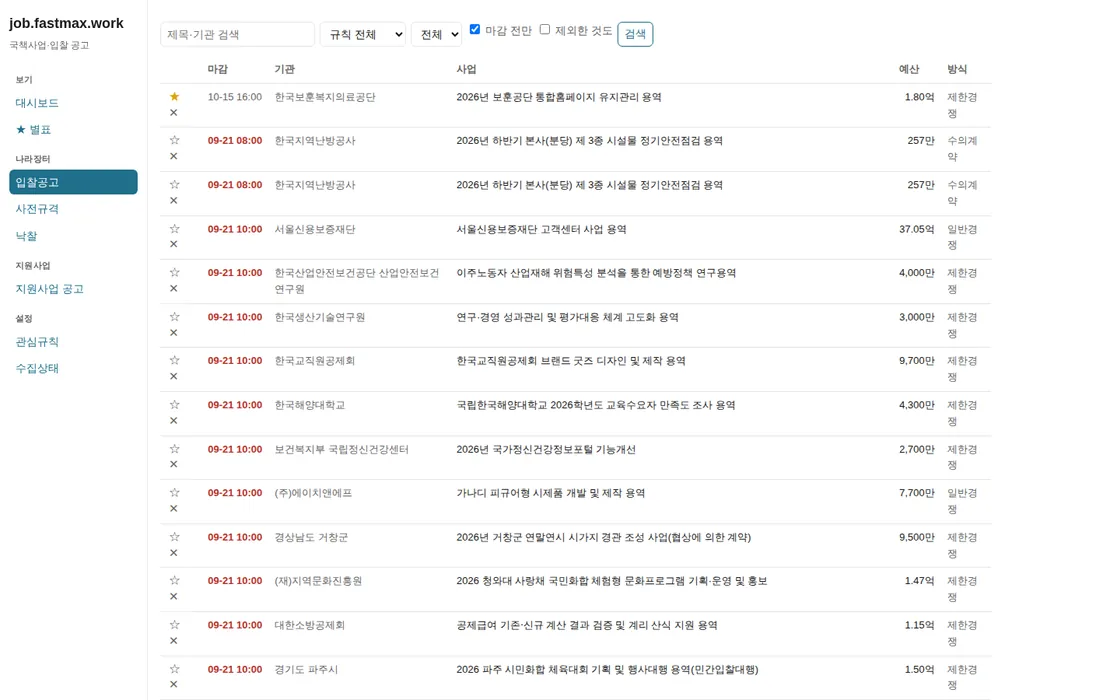Exclude the 한국교직원공제회 row with X
This screenshot has height=700, width=1120.
[x=174, y=376]
